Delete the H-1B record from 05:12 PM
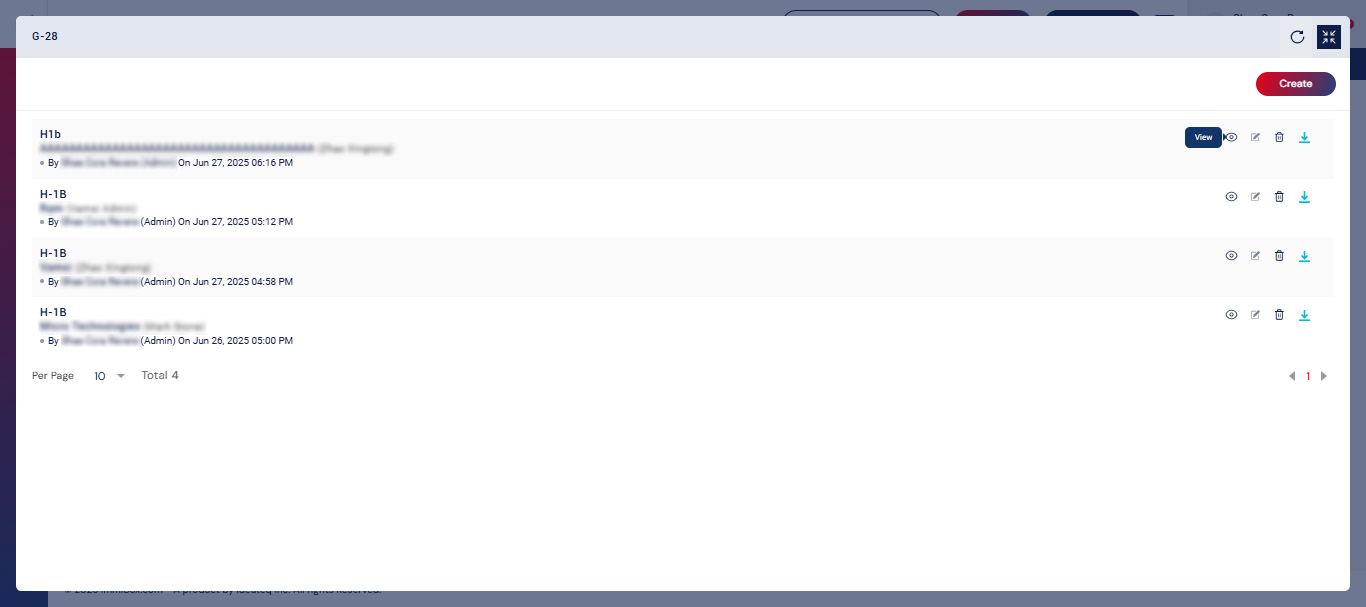1366x607 pixels. tap(1279, 197)
